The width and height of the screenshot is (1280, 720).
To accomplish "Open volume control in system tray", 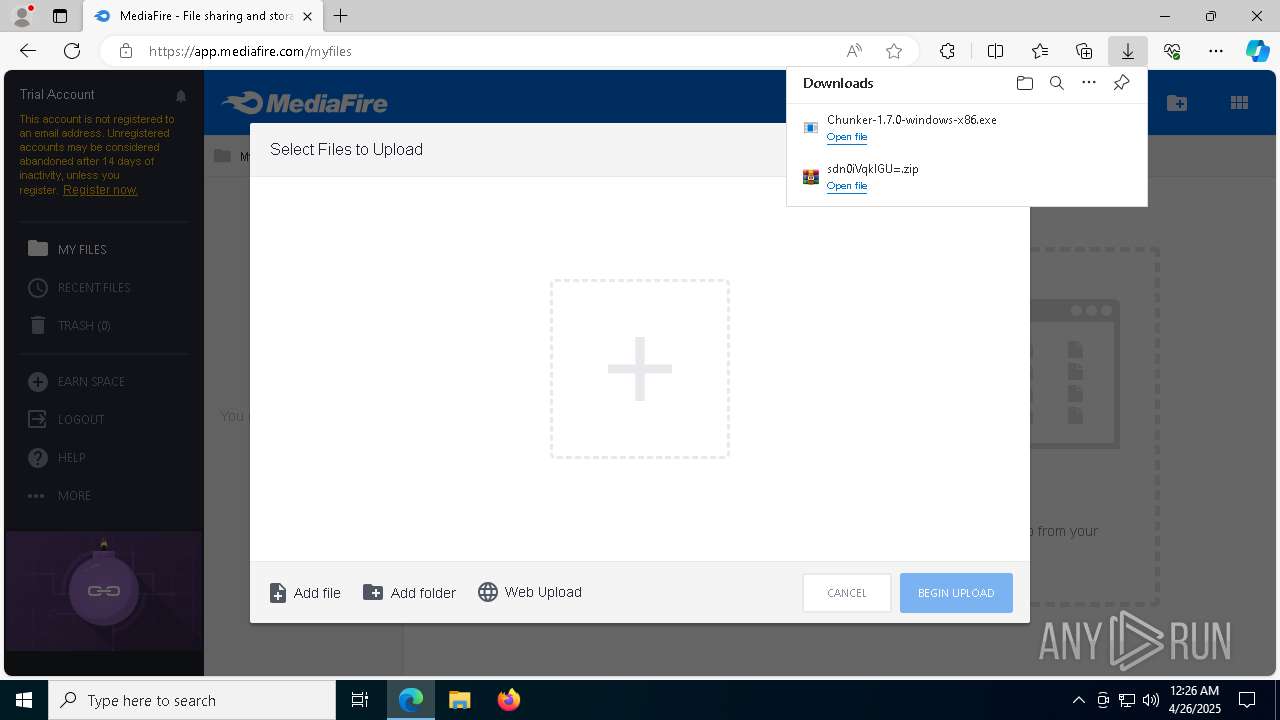I will pyautogui.click(x=1150, y=700).
